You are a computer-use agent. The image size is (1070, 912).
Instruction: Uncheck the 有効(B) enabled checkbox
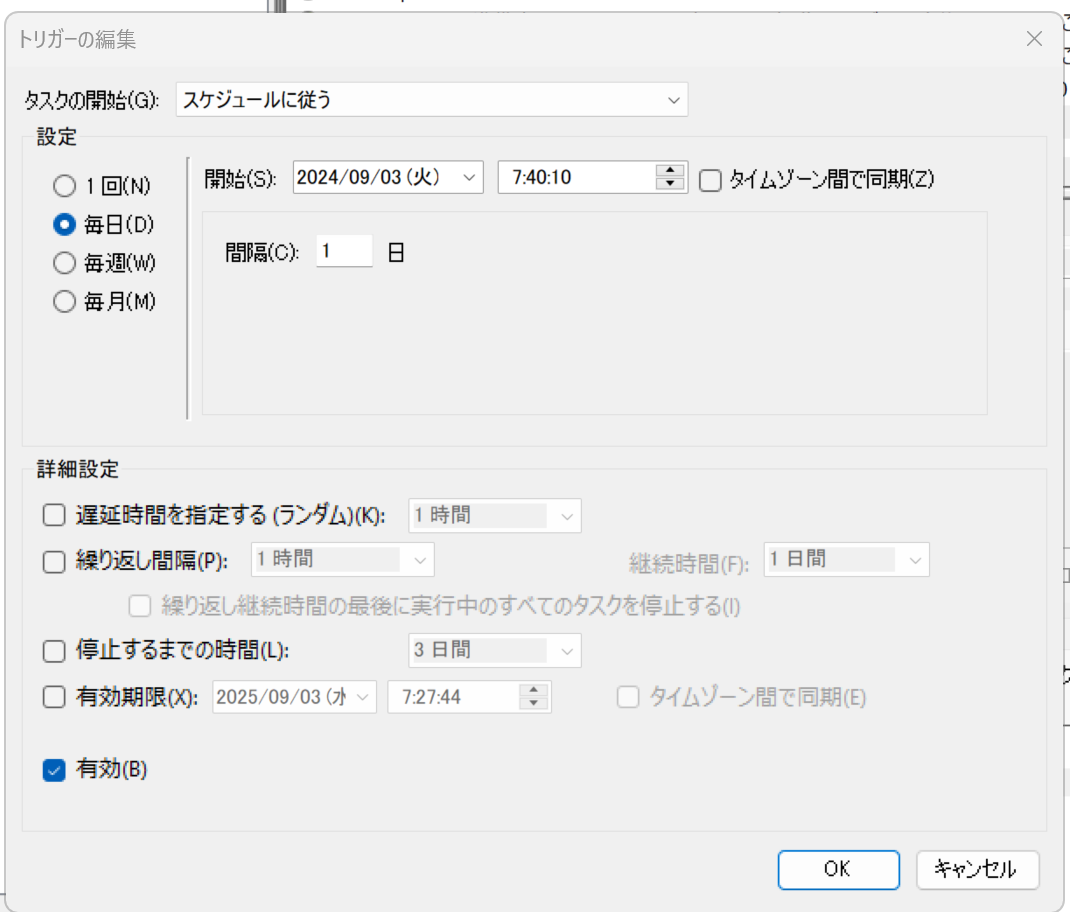coord(54,770)
